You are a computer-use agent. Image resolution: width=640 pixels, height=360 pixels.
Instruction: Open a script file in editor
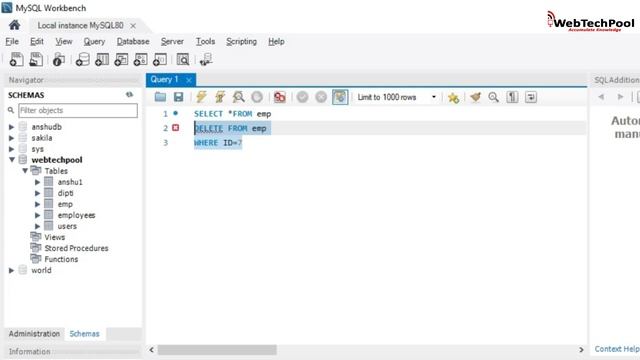[160, 97]
